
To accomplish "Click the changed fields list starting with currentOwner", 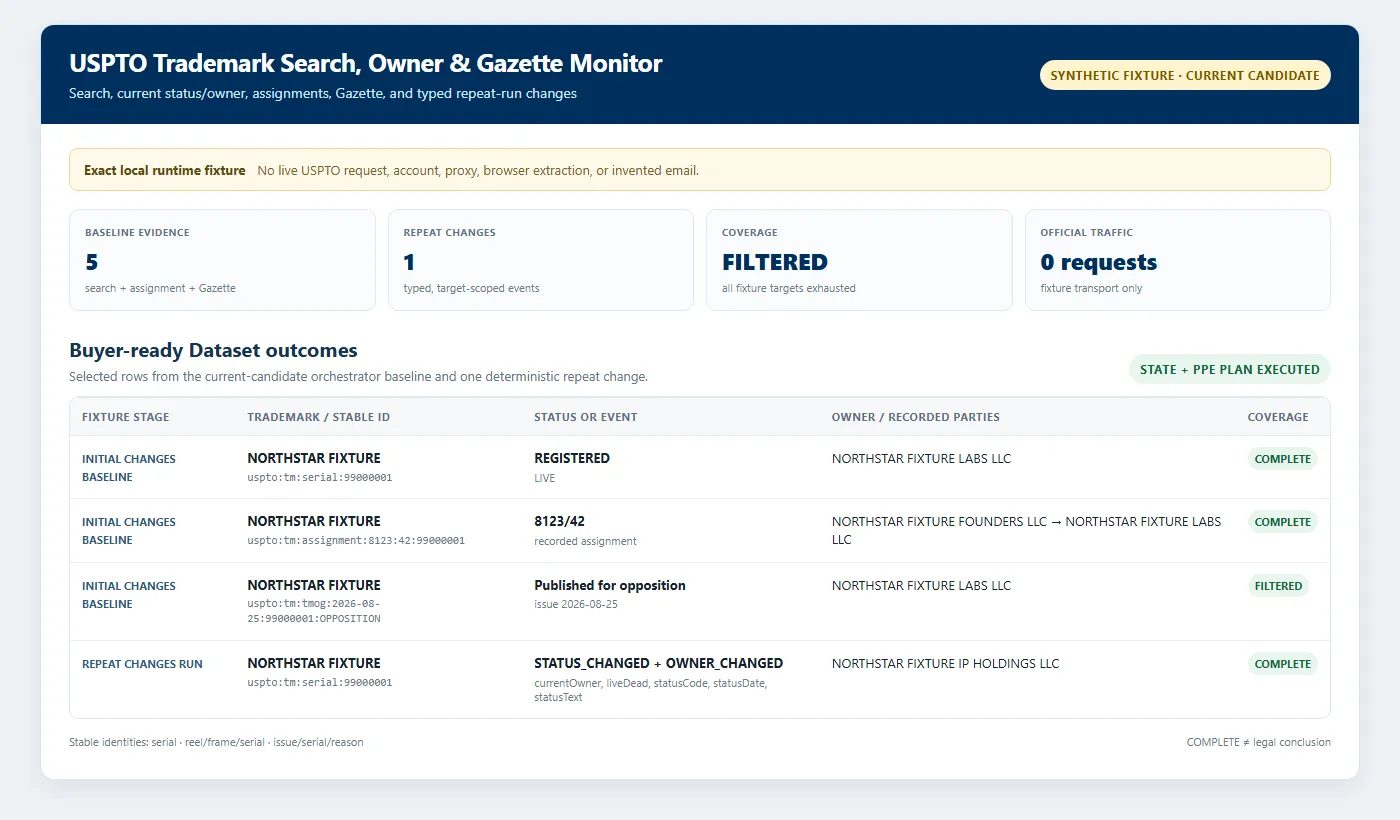I will tap(651, 689).
